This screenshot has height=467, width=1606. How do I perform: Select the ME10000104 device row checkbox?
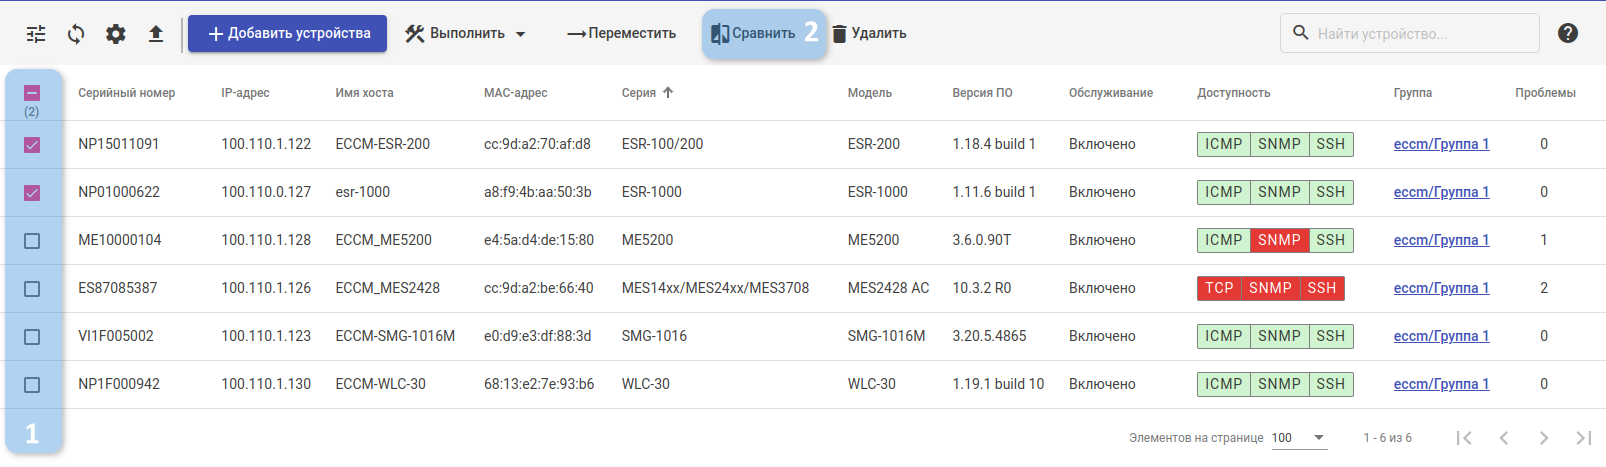coord(32,241)
